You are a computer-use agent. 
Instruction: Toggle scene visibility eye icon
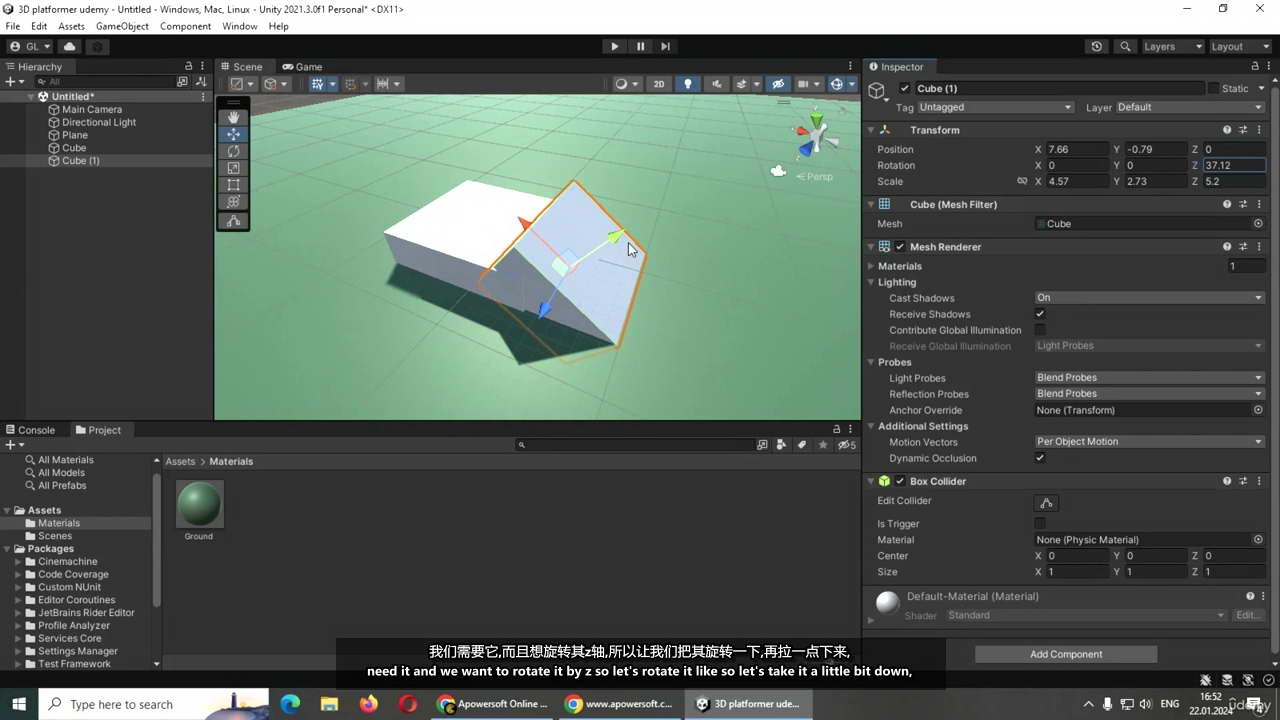(x=778, y=84)
